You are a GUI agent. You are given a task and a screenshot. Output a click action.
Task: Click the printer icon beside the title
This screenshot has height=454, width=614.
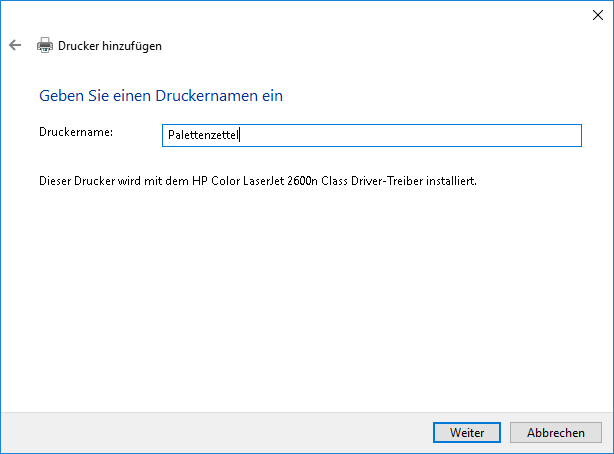[x=45, y=45]
